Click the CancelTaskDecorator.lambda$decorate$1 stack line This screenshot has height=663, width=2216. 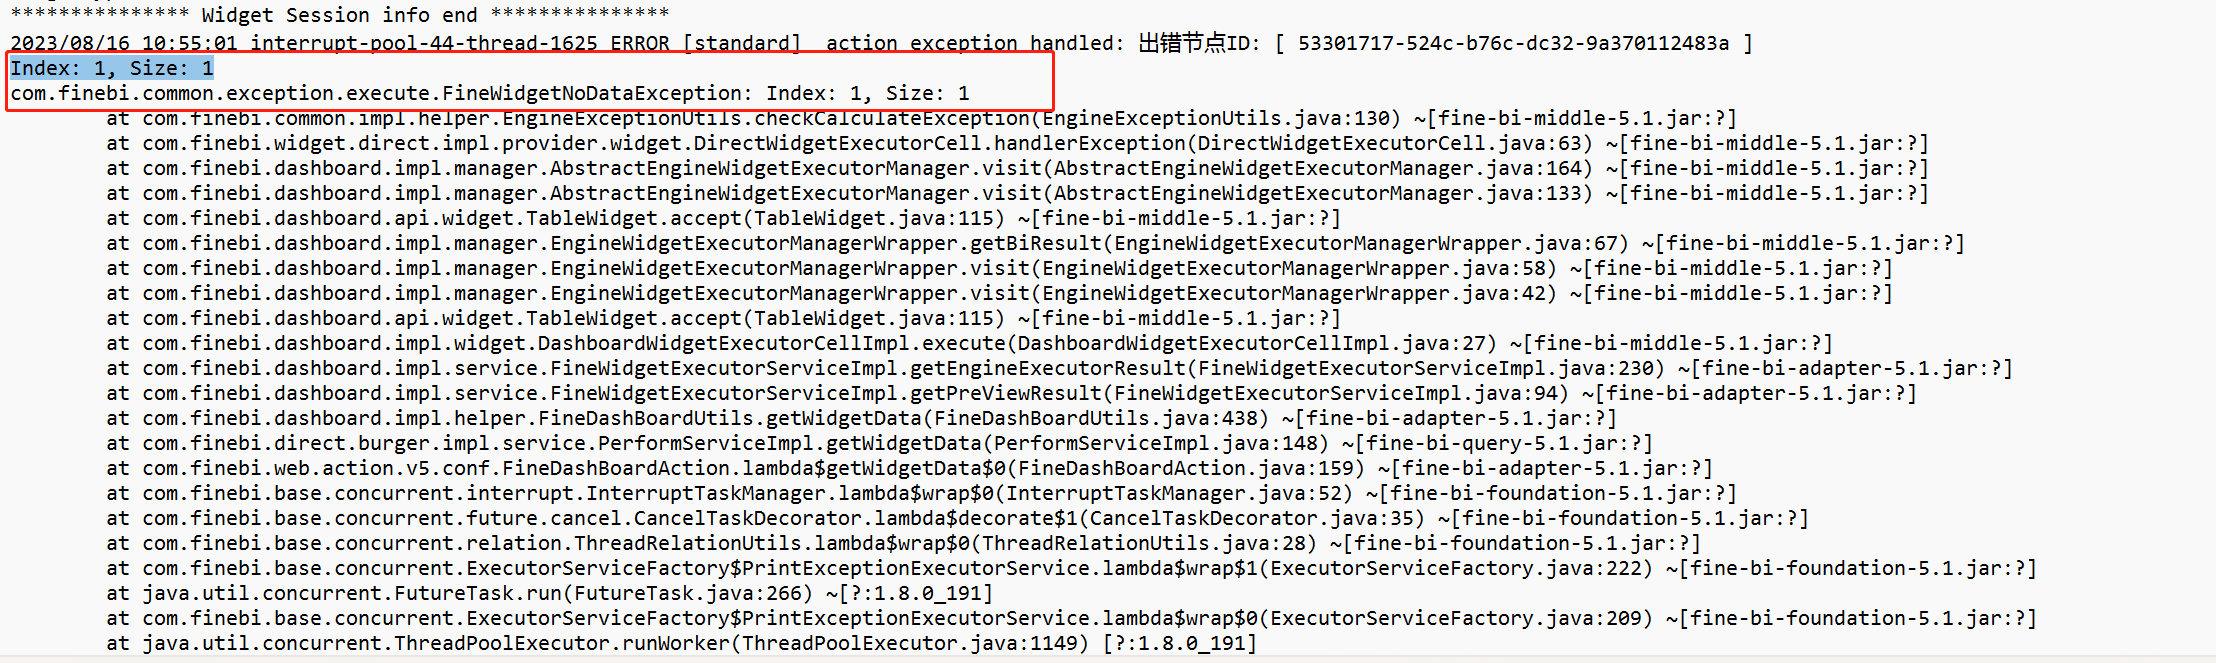point(957,518)
